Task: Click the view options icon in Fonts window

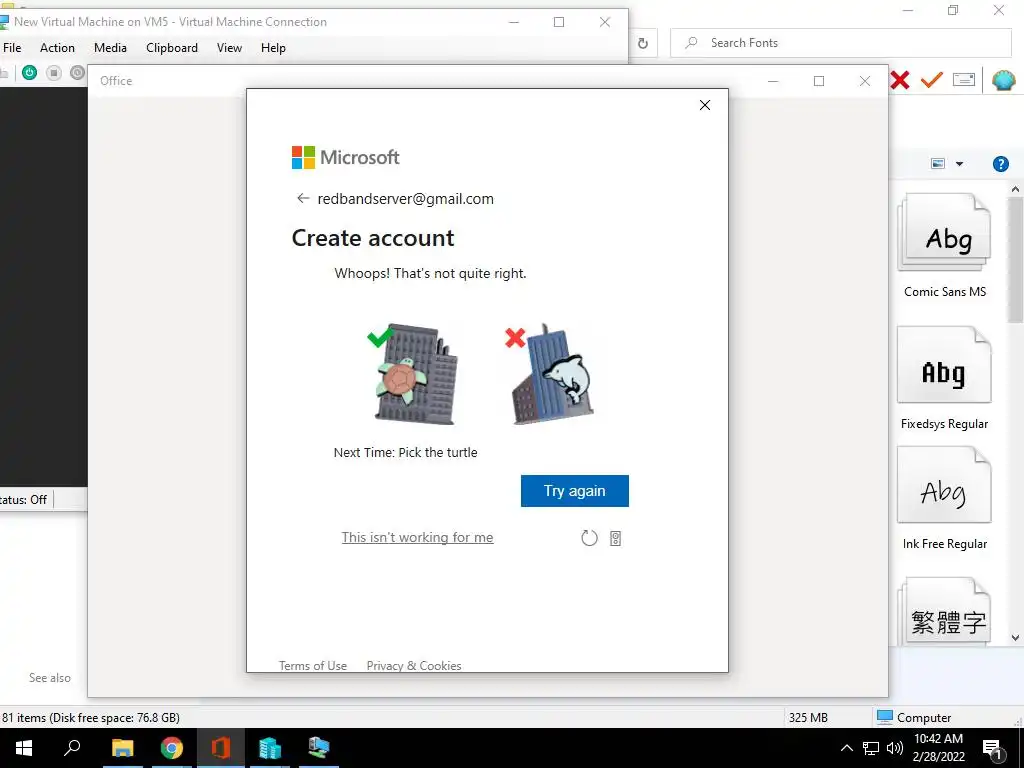Action: (938, 163)
